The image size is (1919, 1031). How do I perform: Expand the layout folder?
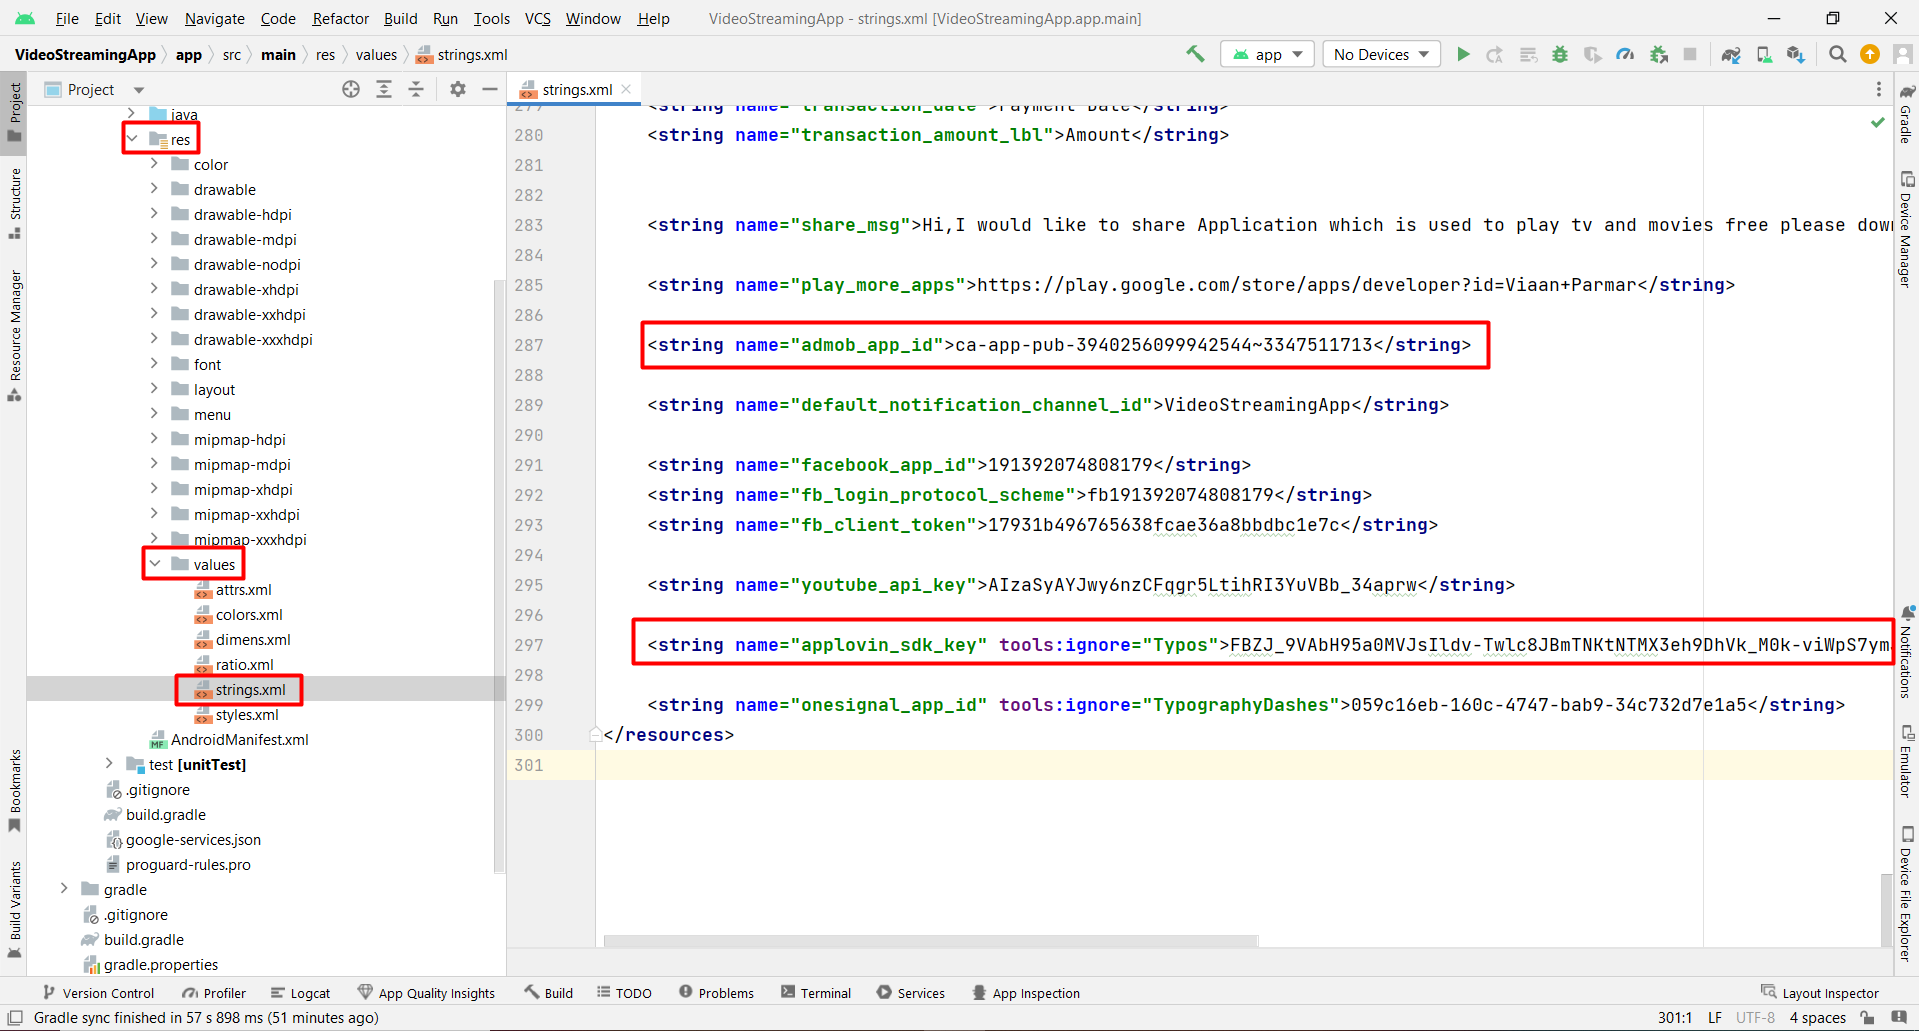tap(154, 389)
